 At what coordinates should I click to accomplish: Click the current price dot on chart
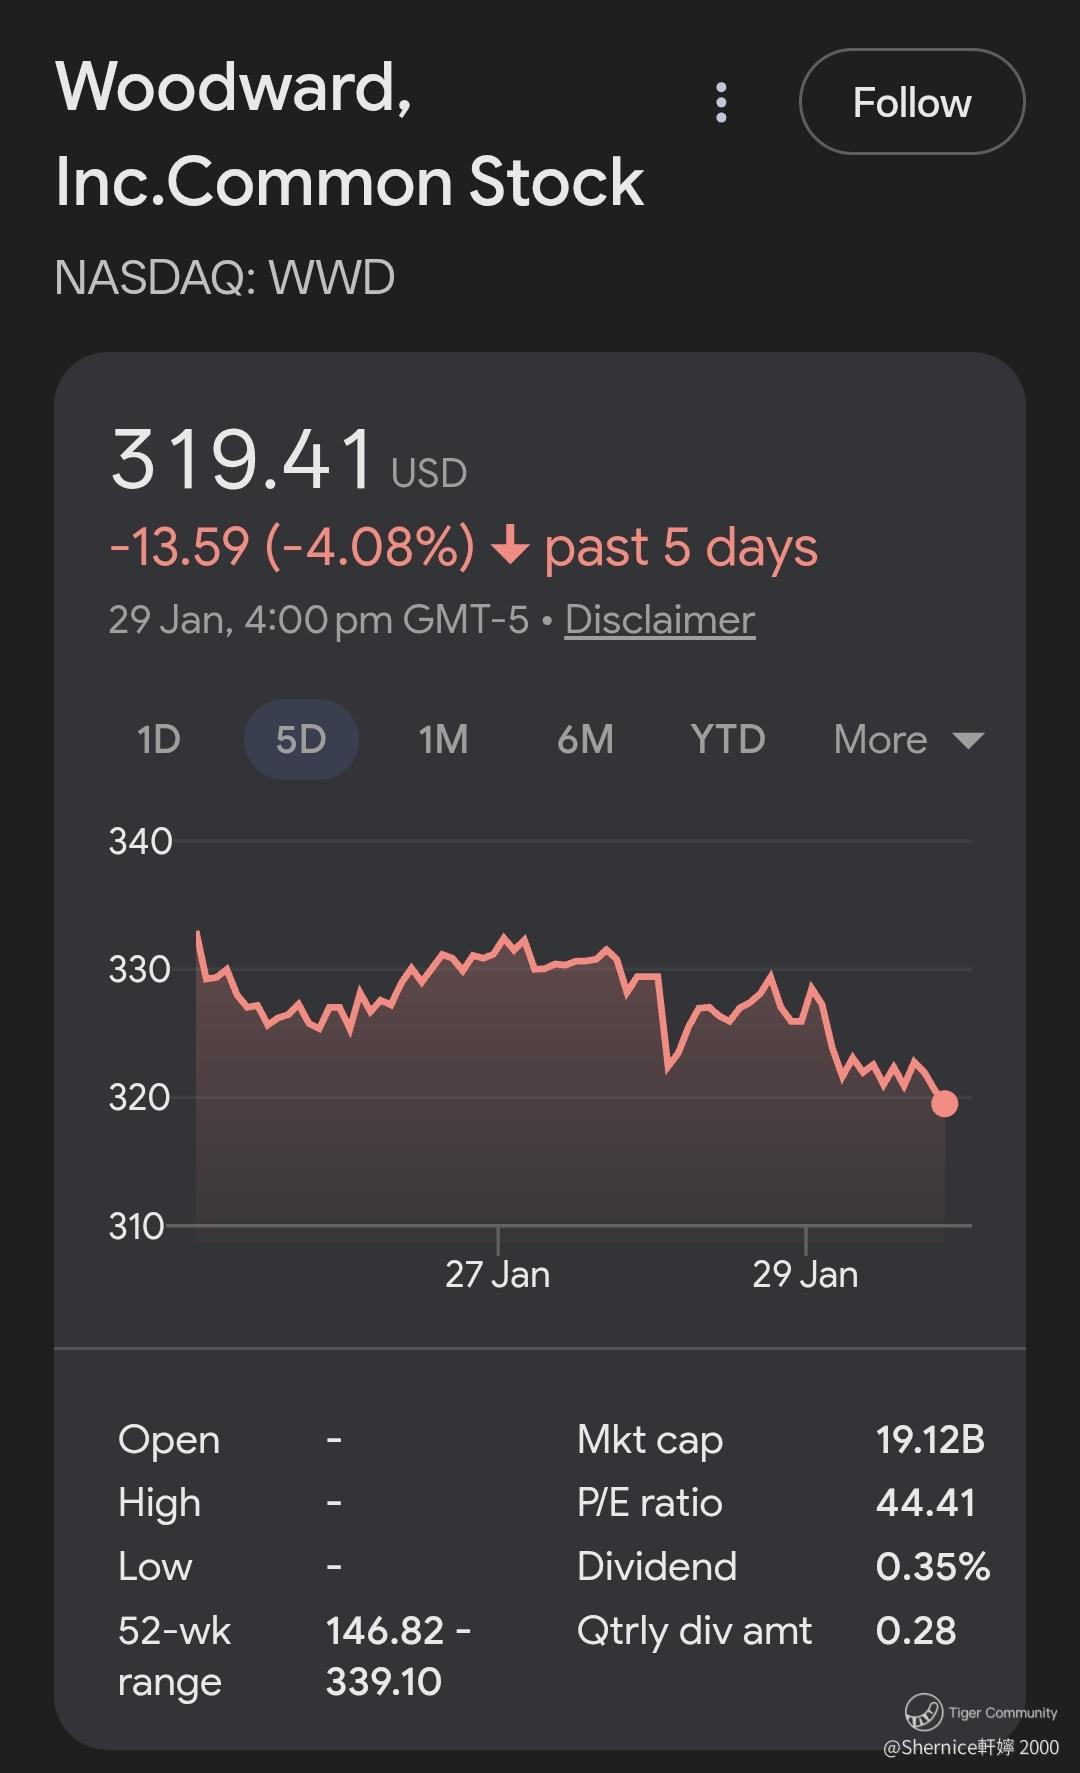(x=944, y=1103)
